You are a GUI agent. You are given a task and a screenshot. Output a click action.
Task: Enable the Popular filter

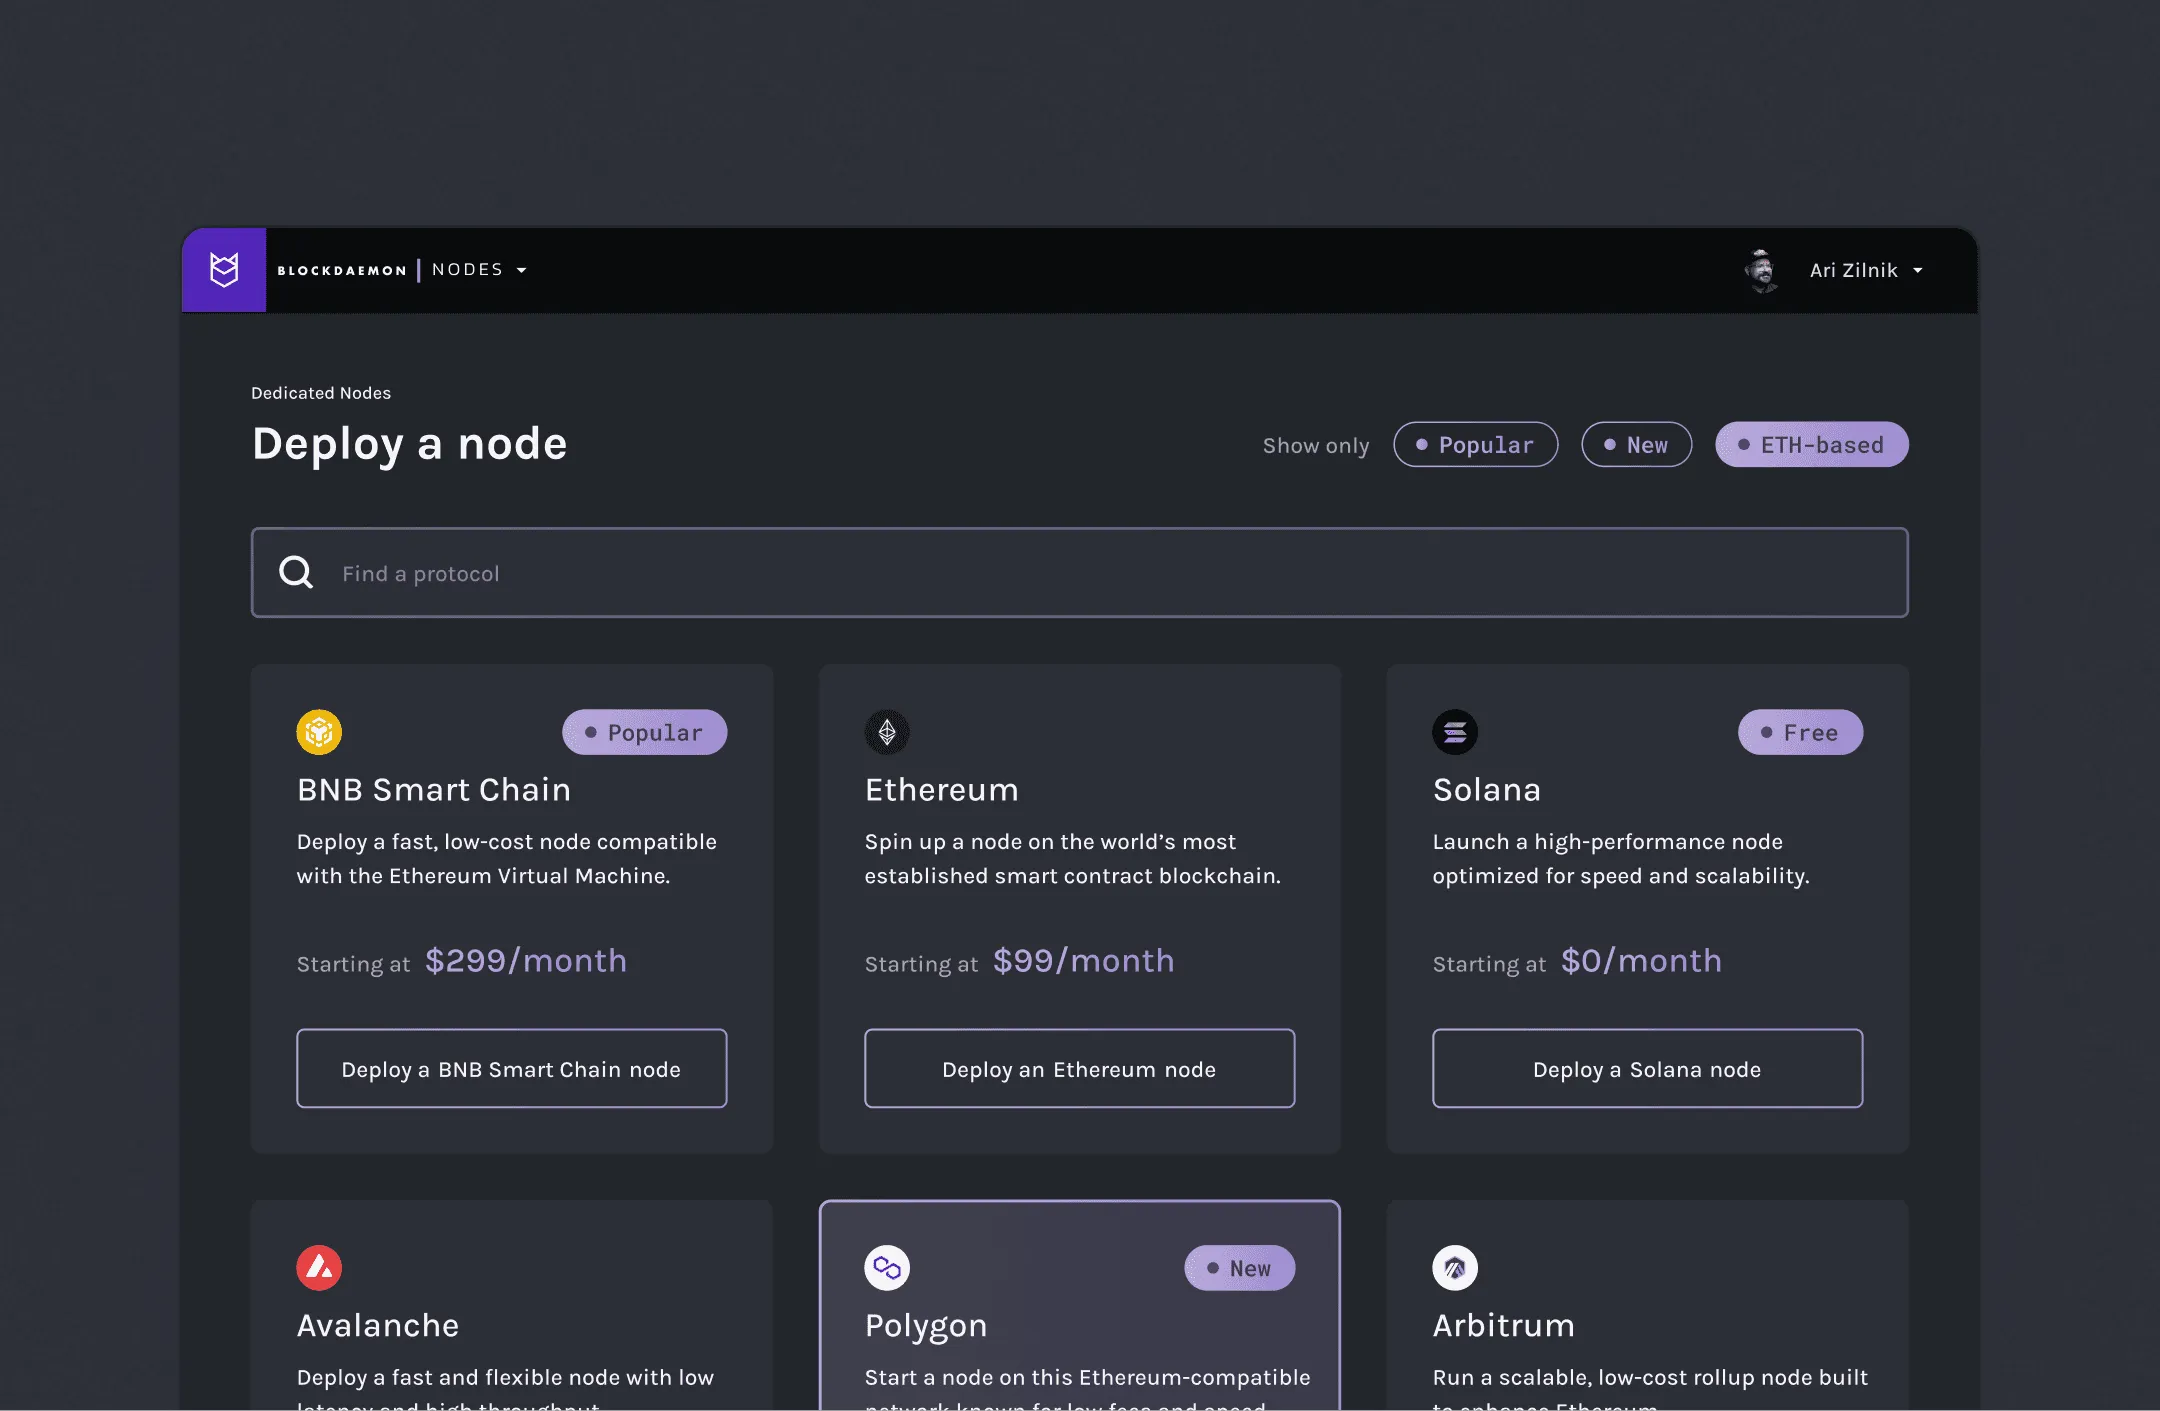point(1475,444)
